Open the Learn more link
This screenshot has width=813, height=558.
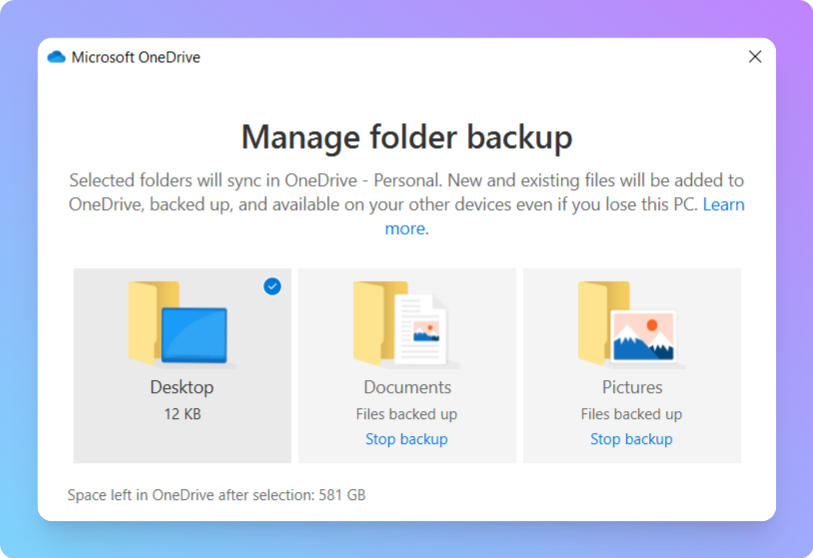(723, 205)
